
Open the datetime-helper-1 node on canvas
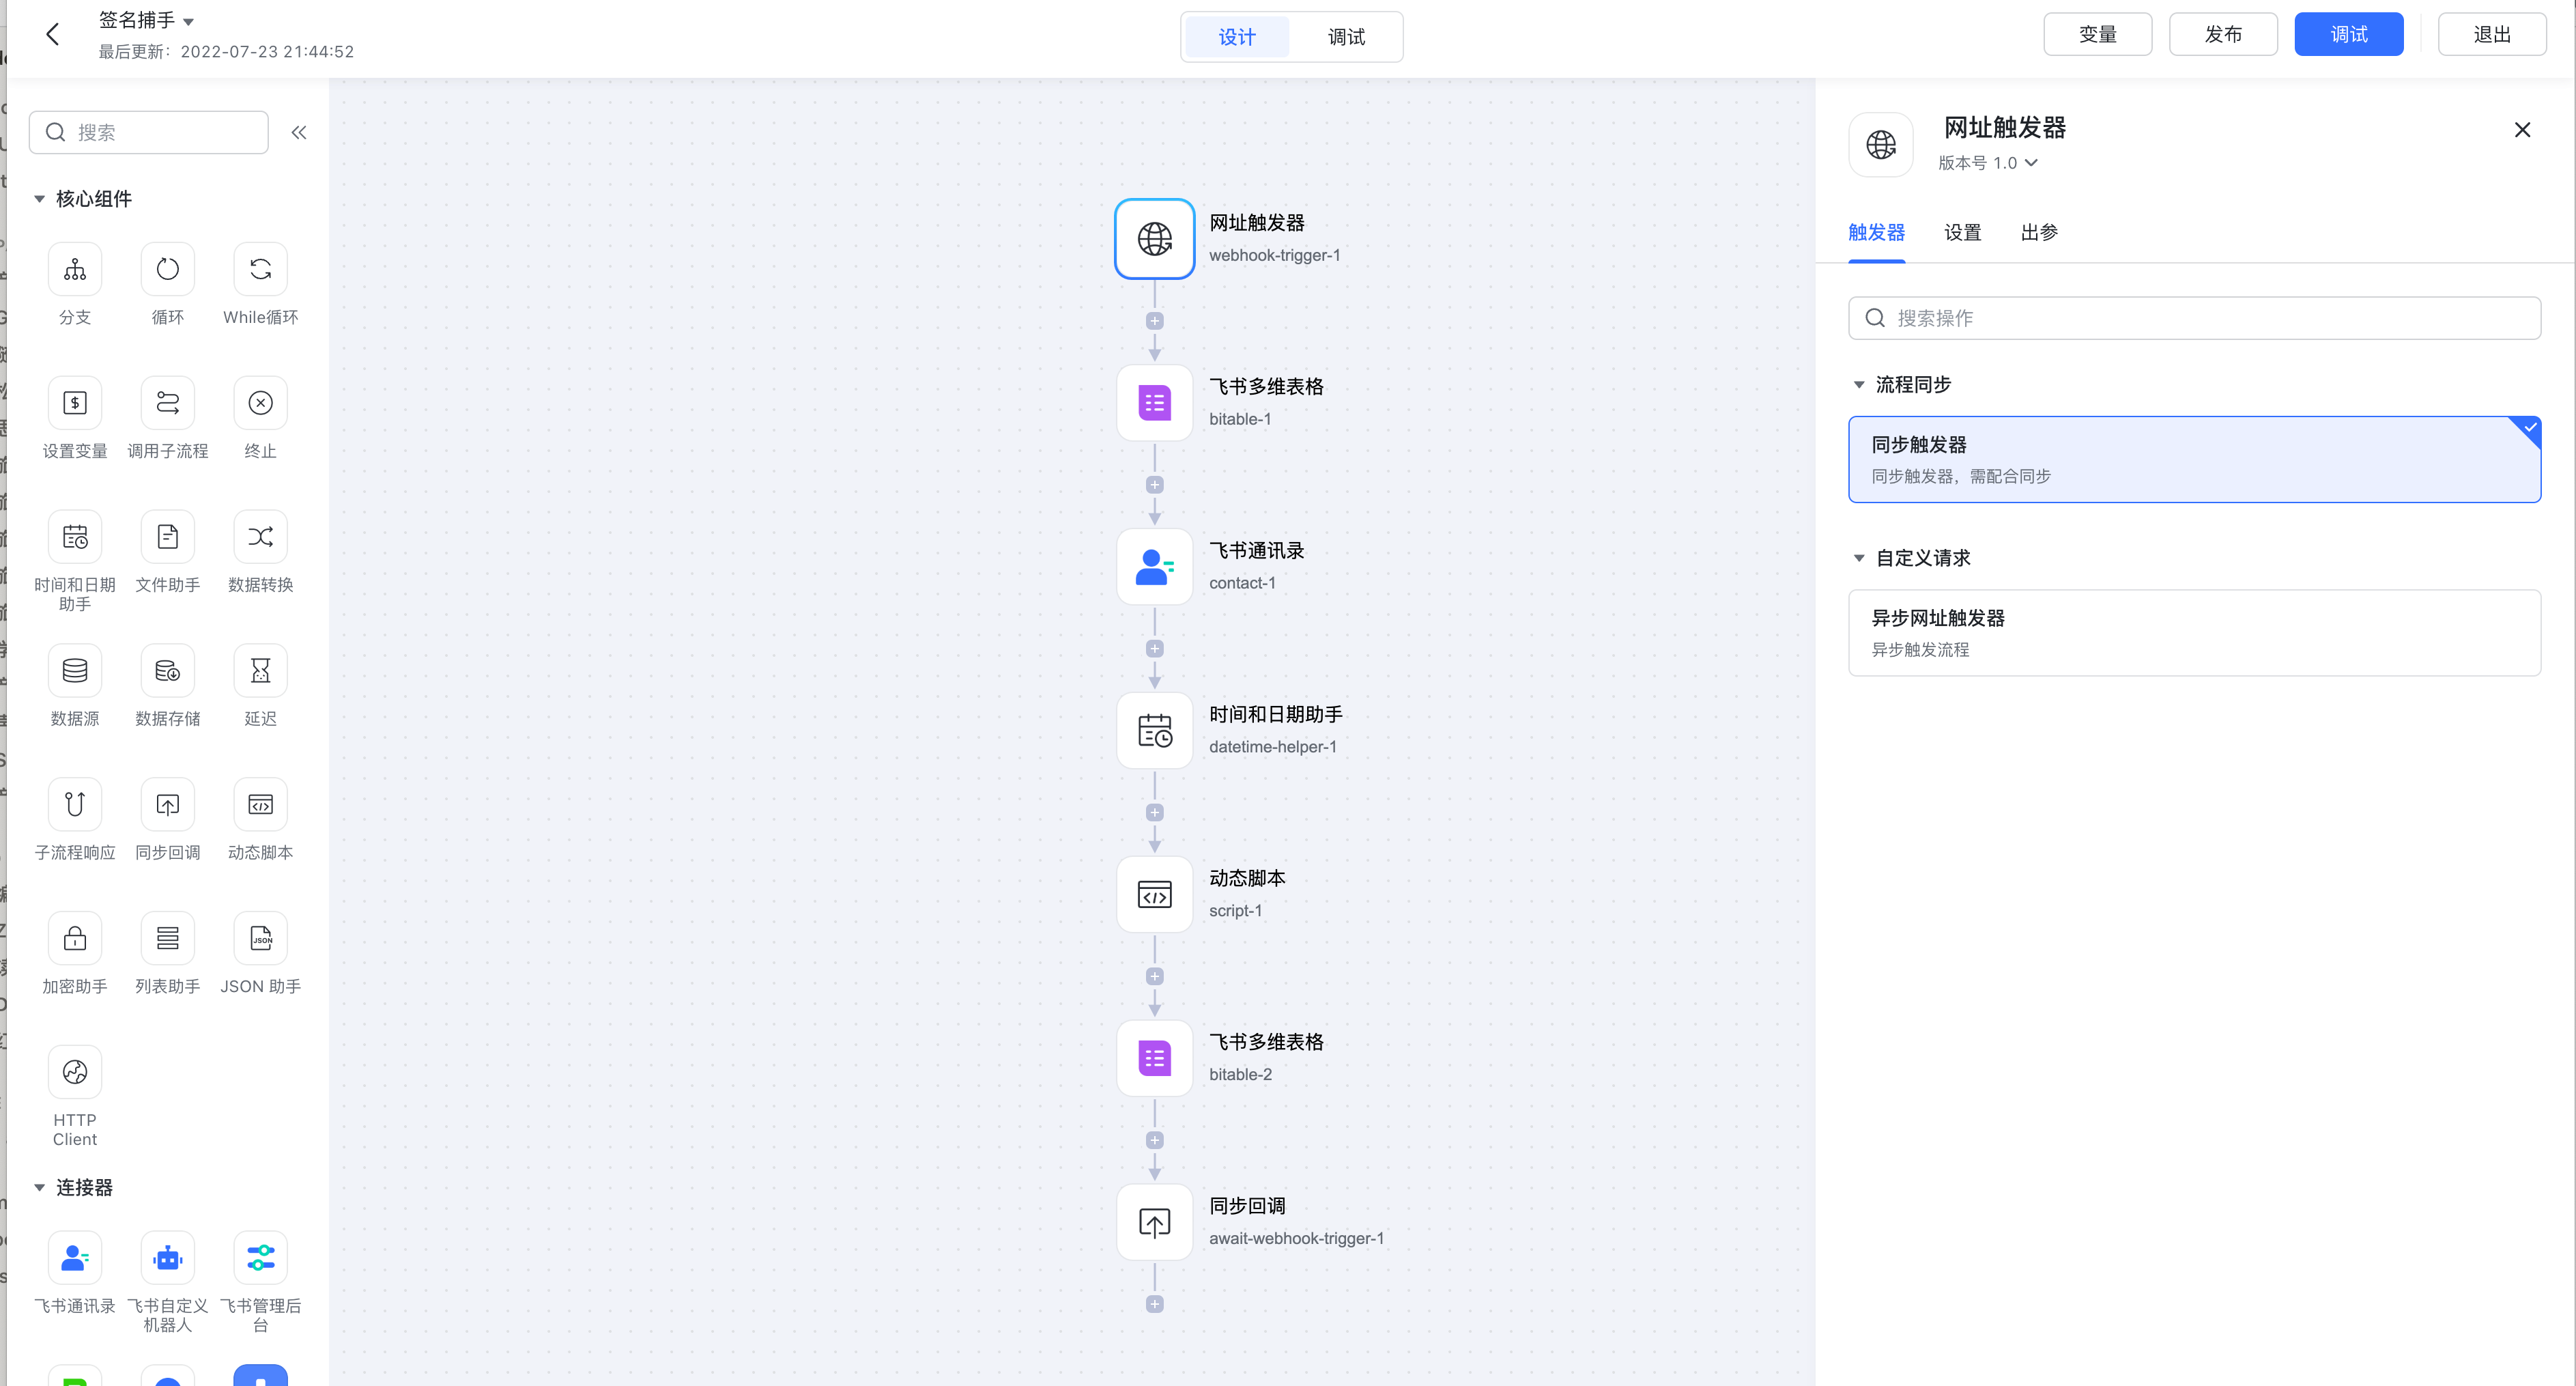(x=1155, y=731)
